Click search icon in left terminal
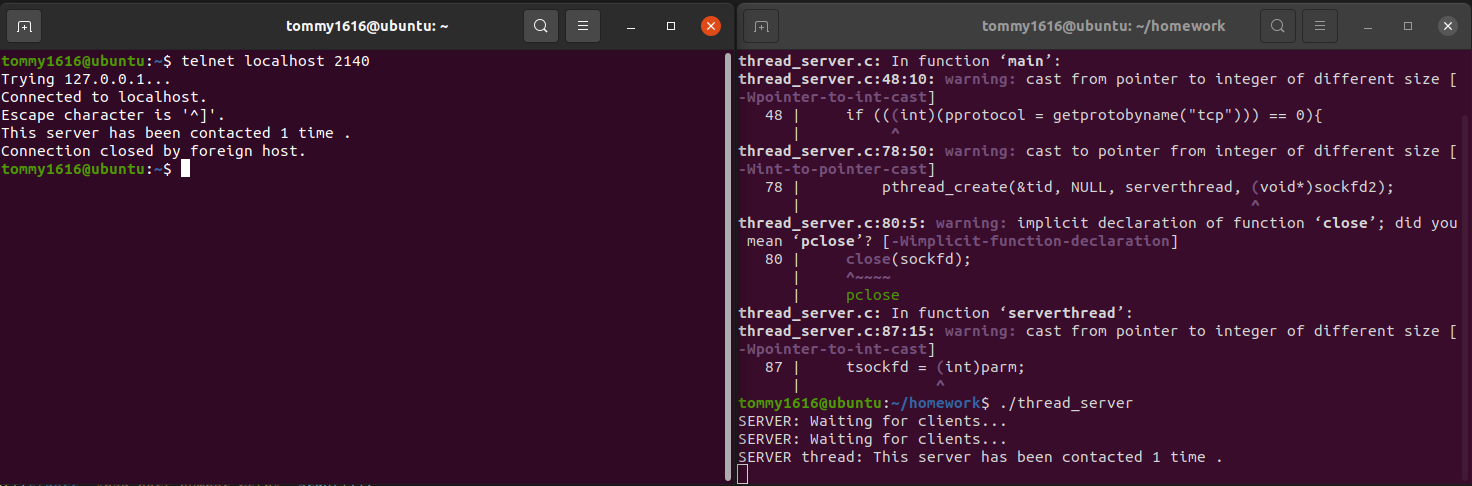 (x=541, y=26)
